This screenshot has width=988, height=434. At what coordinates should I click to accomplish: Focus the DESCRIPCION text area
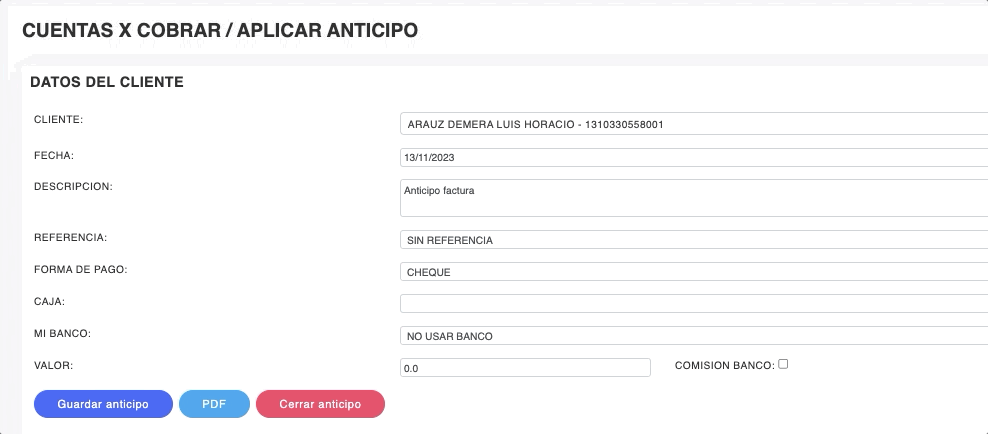[692, 197]
